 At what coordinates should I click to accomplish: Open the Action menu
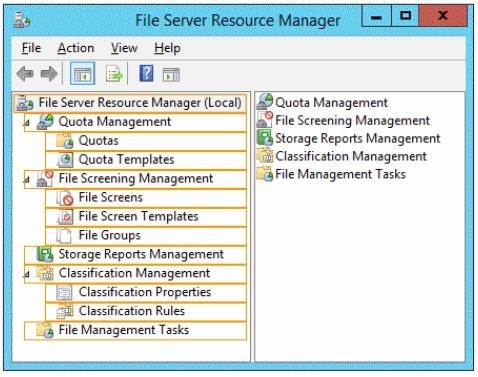click(76, 48)
